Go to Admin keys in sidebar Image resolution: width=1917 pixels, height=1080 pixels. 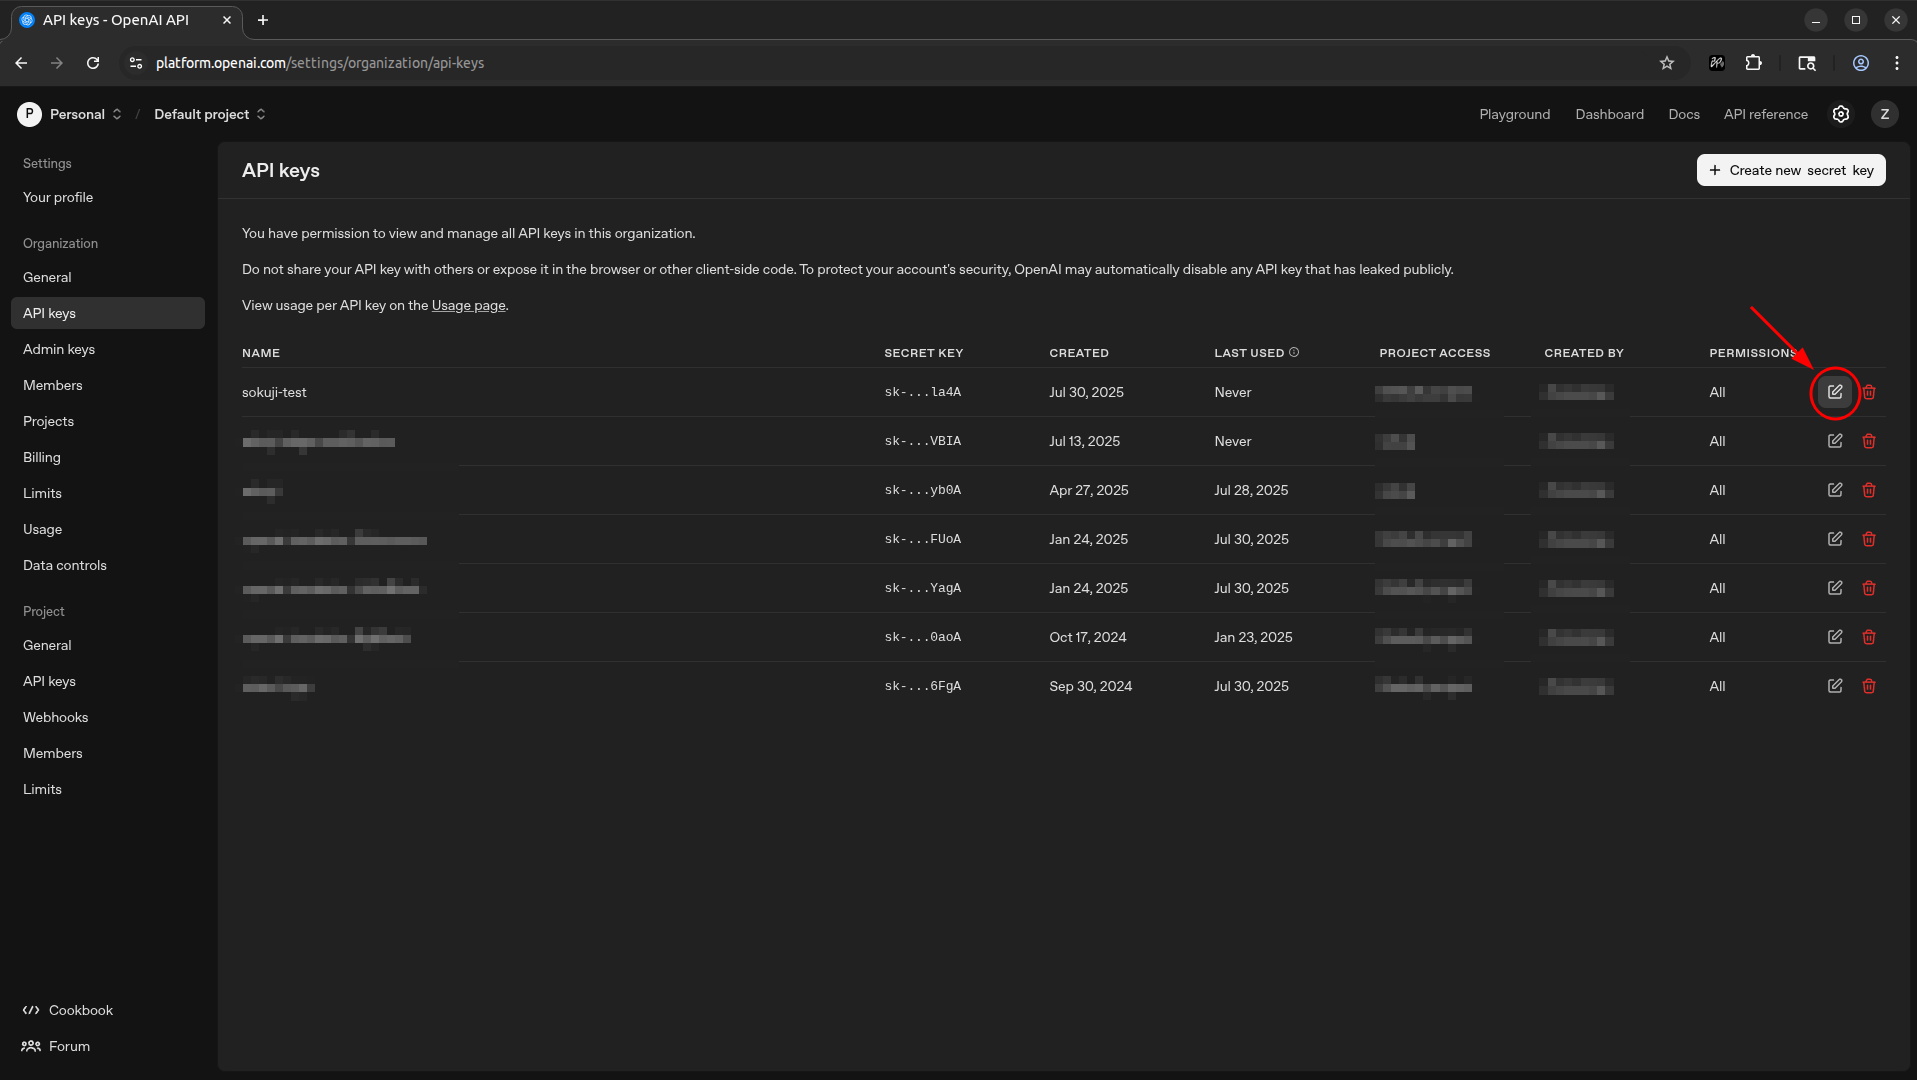(x=59, y=349)
